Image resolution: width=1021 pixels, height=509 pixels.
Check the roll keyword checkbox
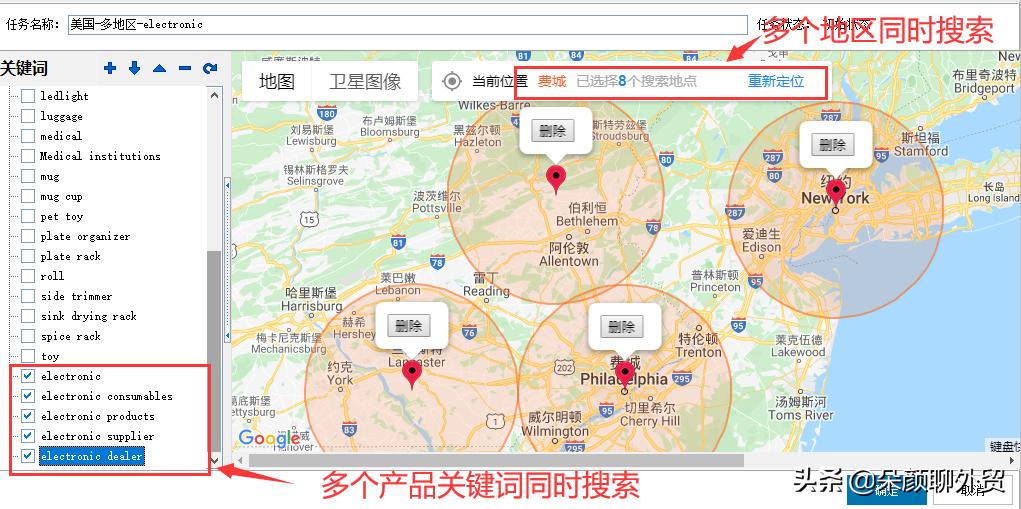coord(28,276)
